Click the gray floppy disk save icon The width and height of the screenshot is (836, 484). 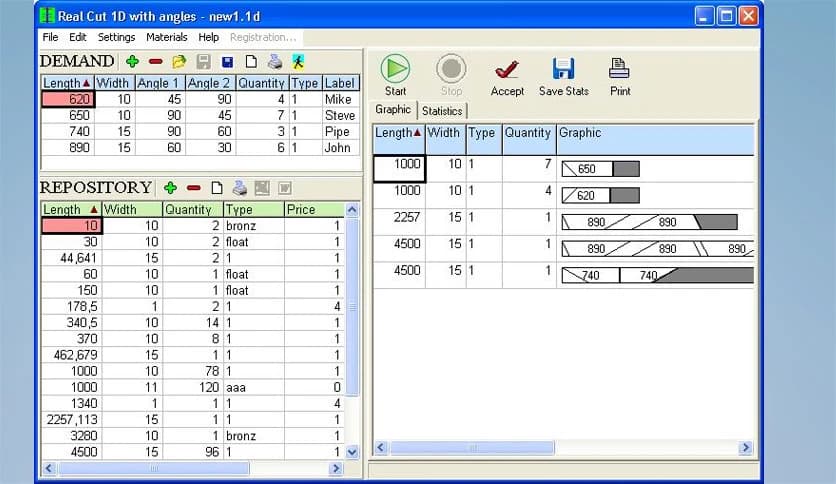203,62
